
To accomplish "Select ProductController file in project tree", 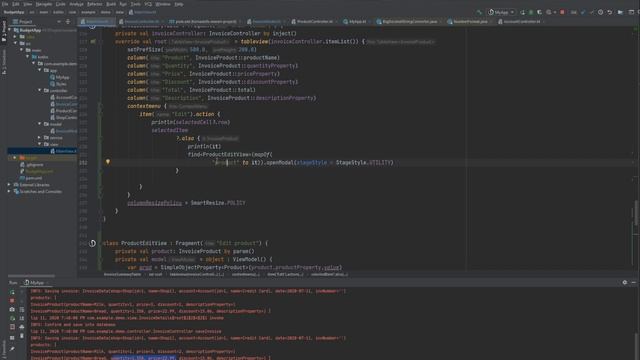I will click(x=64, y=111).
